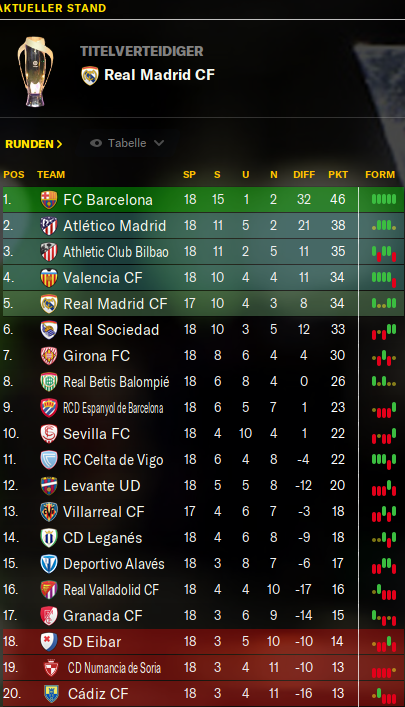Screen dimensions: 405x707
Task: Sort table by PKT column header
Action: click(x=338, y=174)
